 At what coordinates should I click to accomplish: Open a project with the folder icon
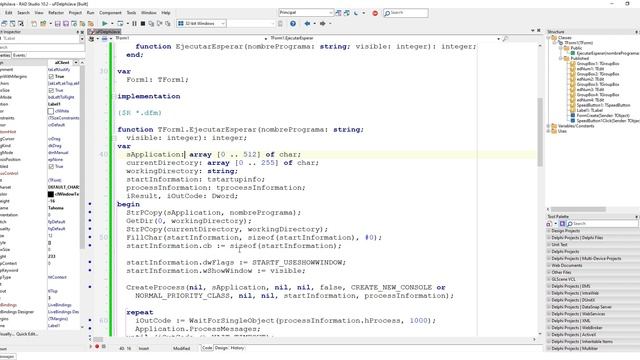click(x=43, y=24)
